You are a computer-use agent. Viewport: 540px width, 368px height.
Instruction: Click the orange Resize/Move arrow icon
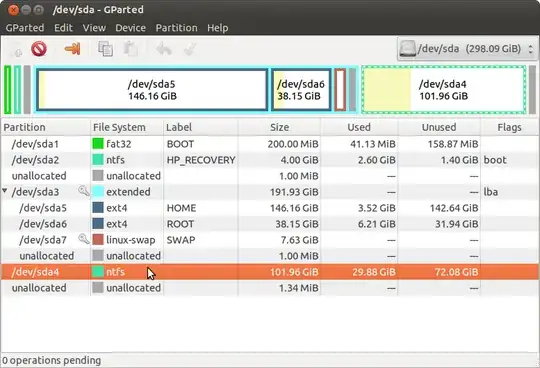tap(72, 49)
